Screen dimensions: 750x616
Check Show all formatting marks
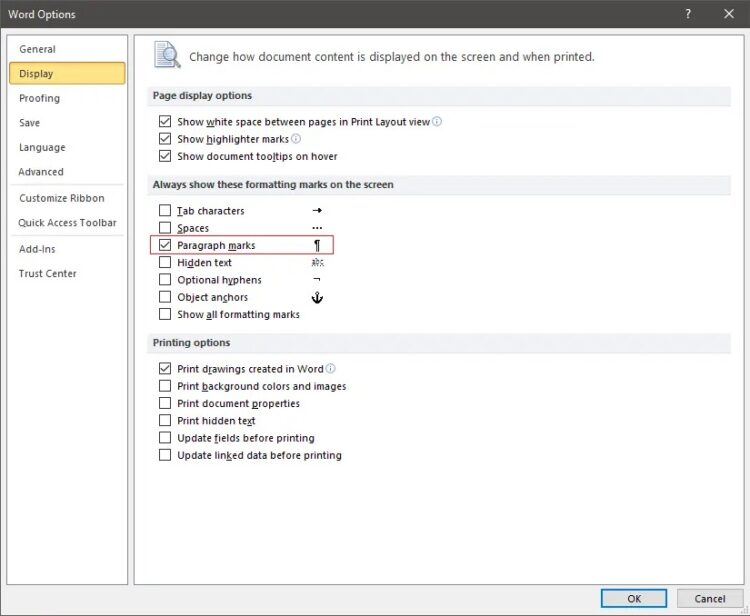click(x=165, y=314)
